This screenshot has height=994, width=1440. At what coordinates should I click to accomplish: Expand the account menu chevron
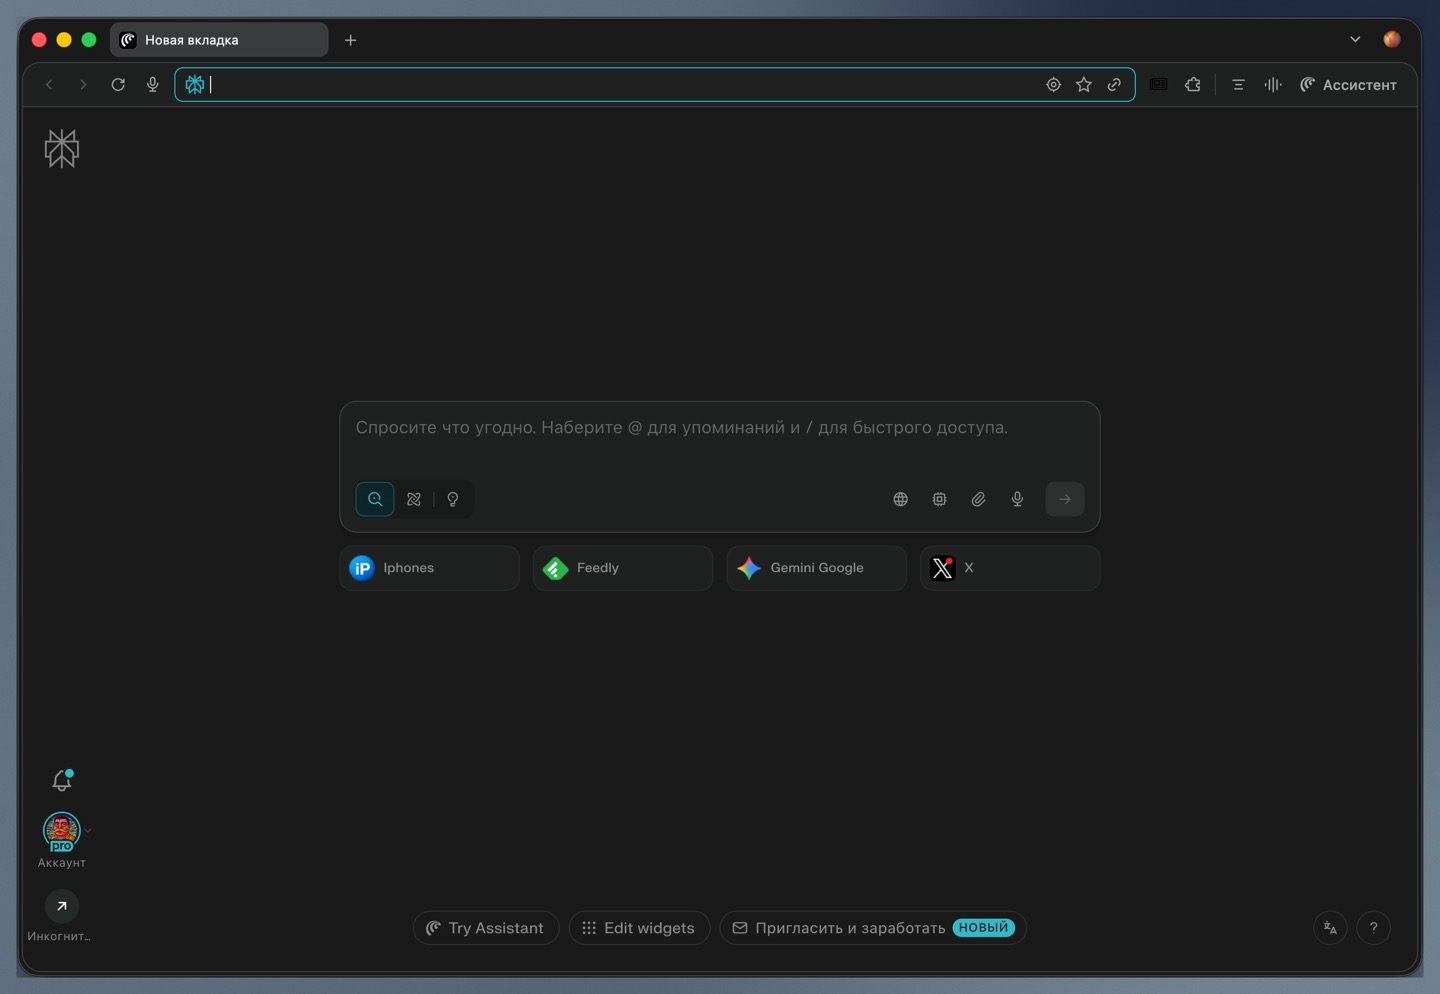click(88, 831)
